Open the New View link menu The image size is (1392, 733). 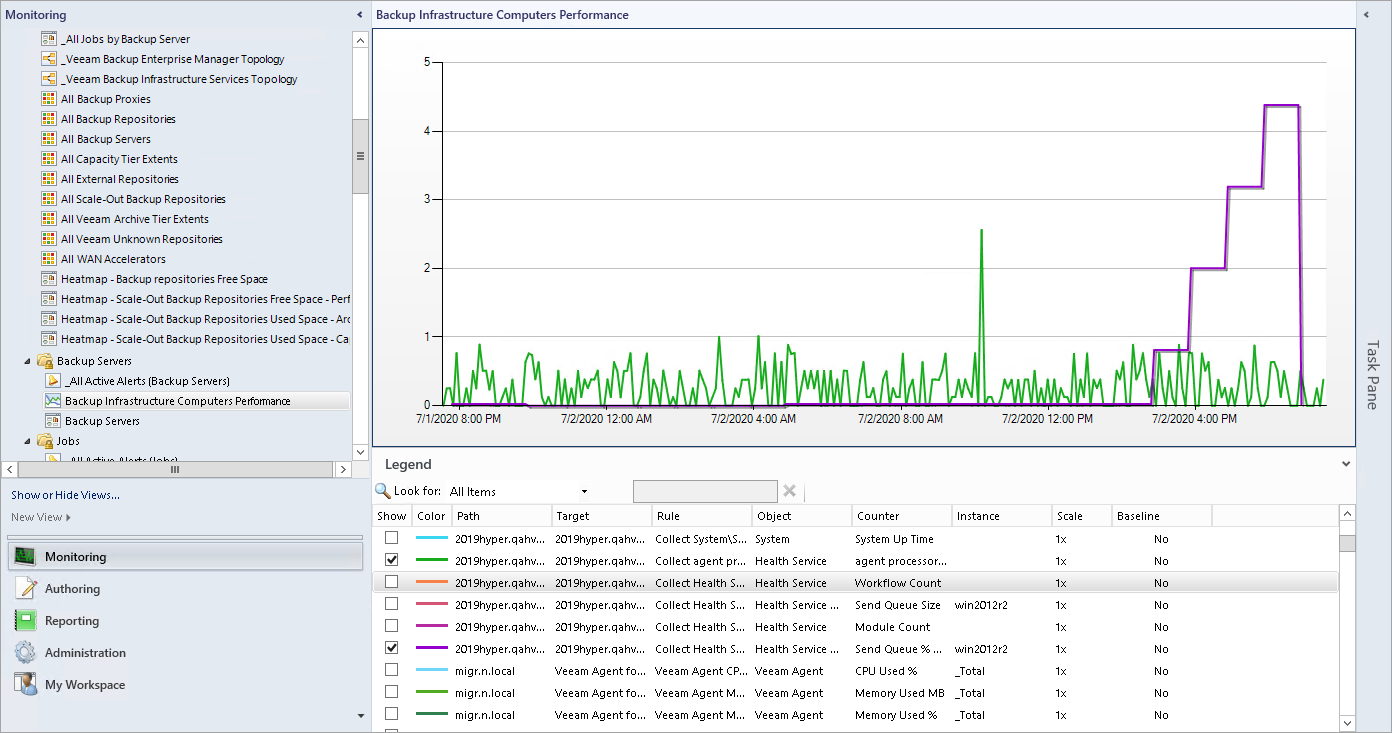(x=41, y=517)
